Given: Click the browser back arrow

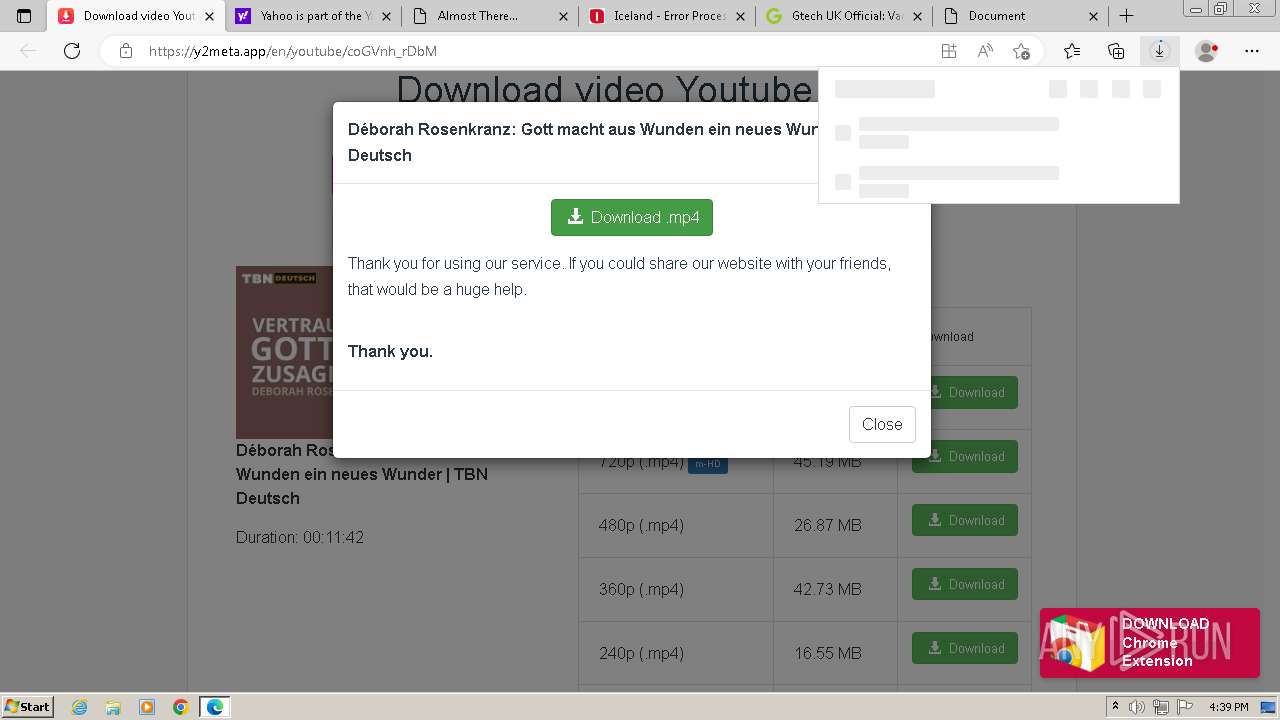Looking at the screenshot, I should (28, 51).
